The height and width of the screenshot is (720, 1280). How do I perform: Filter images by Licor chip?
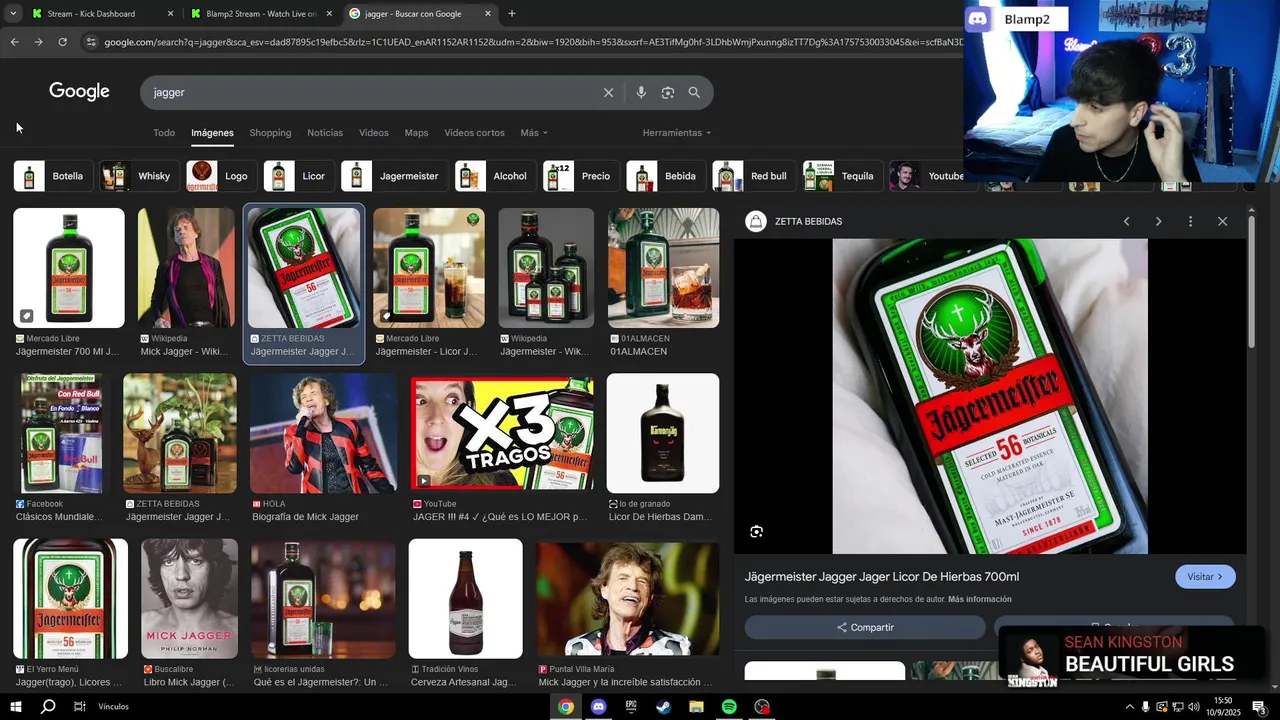pyautogui.click(x=300, y=176)
